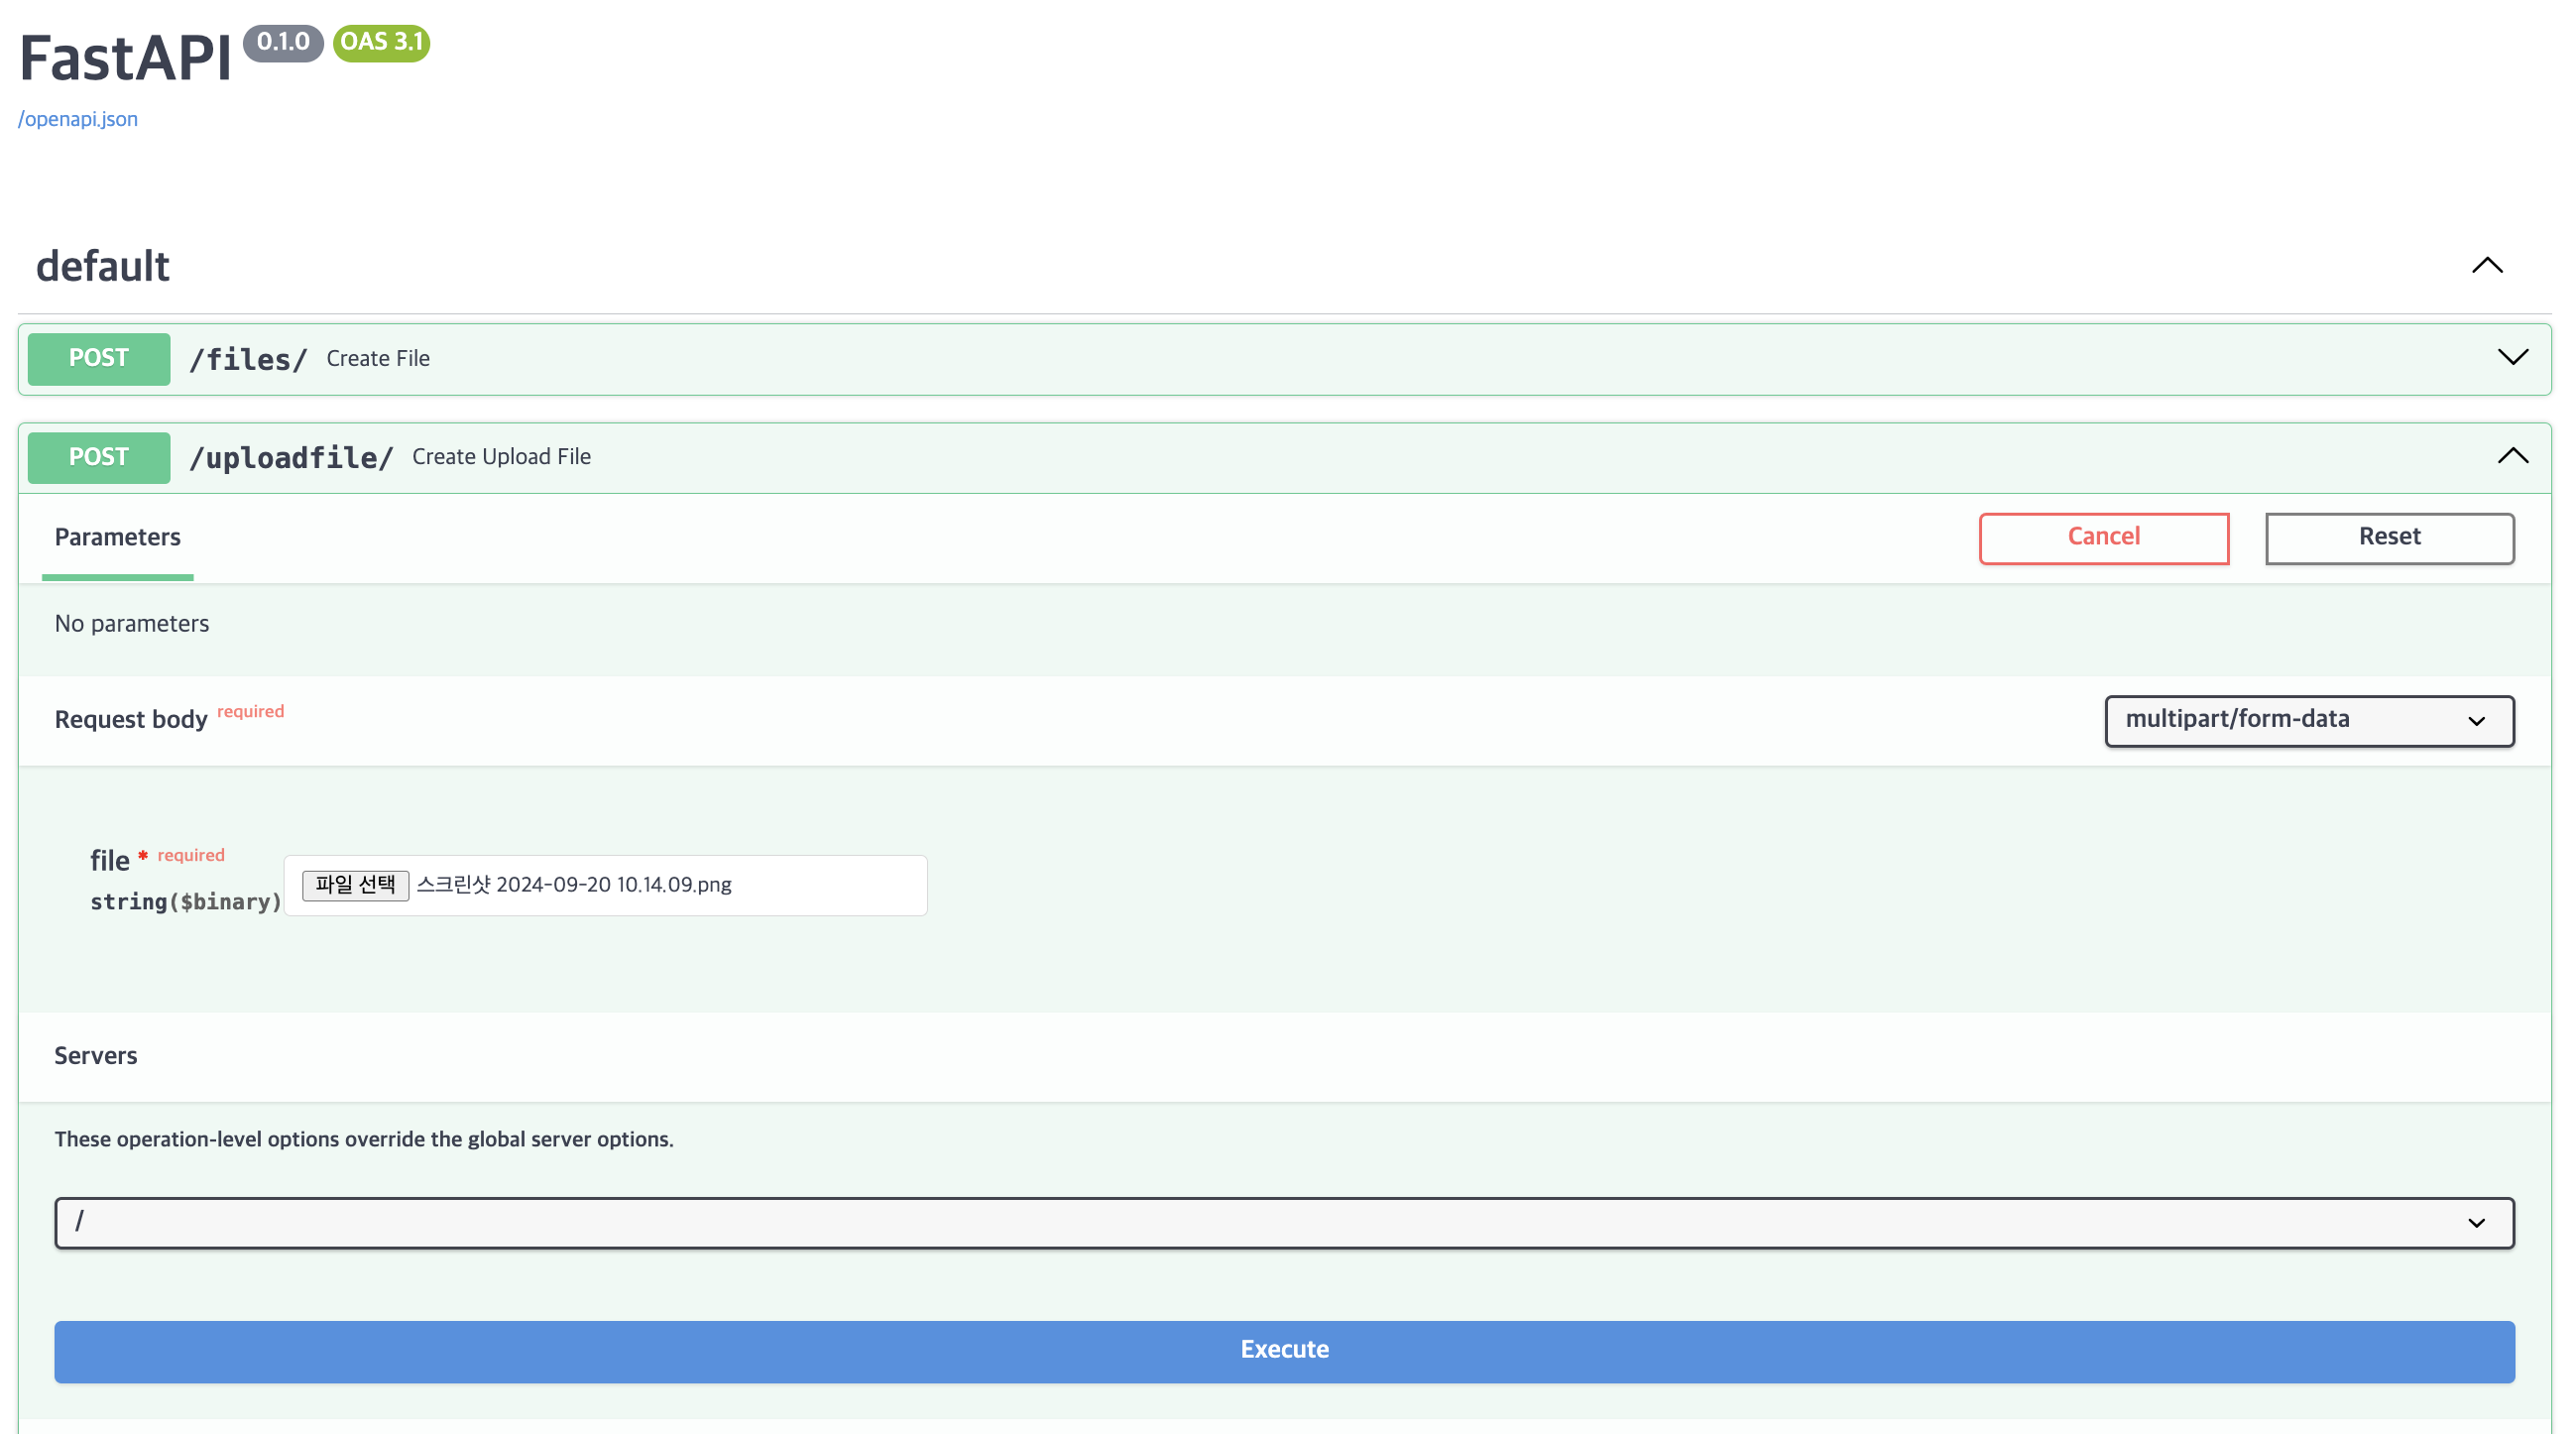Viewport: 2576px width, 1434px height.
Task: Click the POST badge for /files/
Action: [x=98, y=358]
